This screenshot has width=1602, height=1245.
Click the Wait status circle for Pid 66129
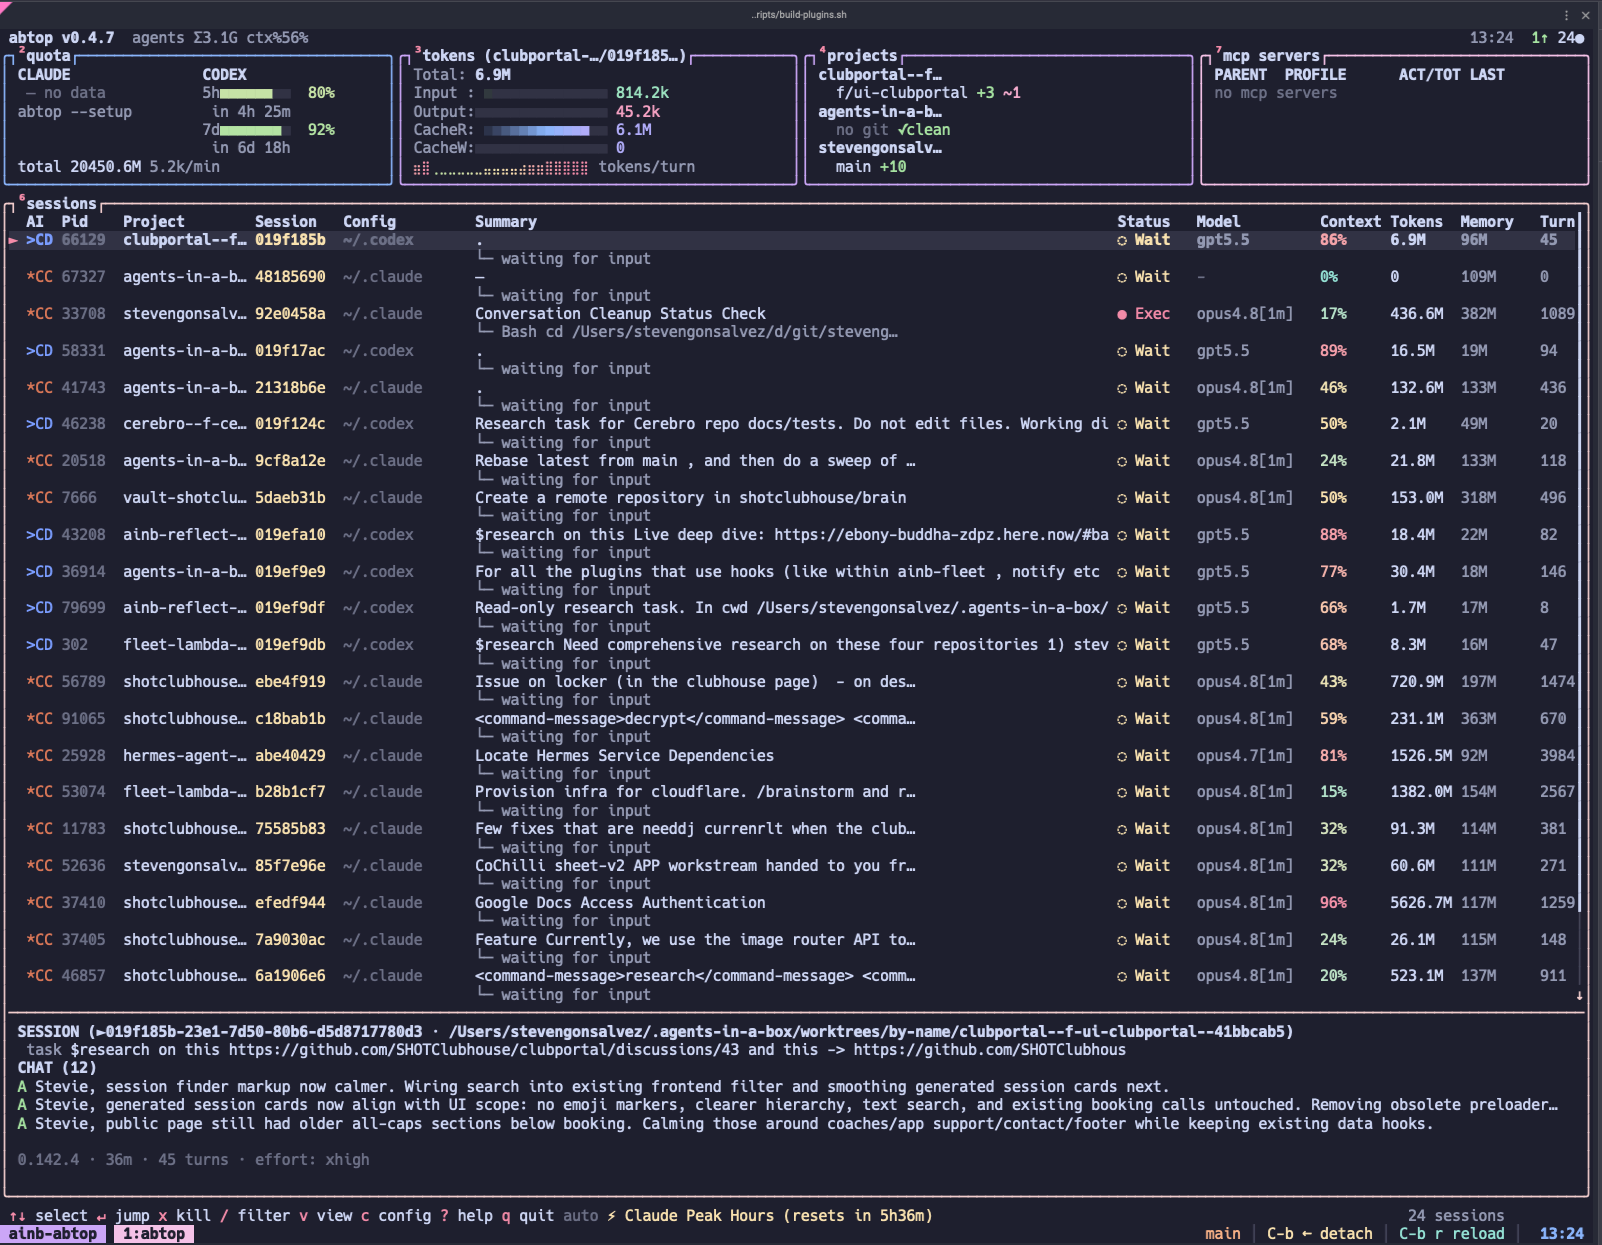(1122, 240)
